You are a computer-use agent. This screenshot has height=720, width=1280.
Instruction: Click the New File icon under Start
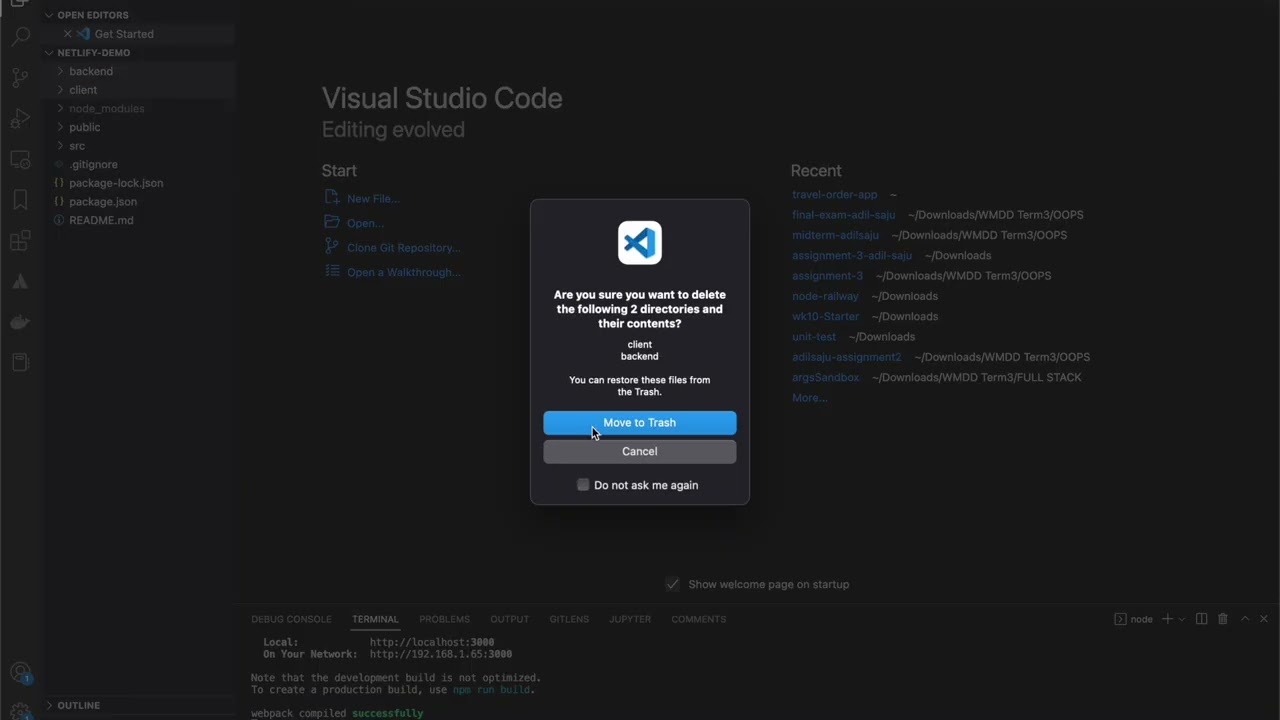pos(332,198)
